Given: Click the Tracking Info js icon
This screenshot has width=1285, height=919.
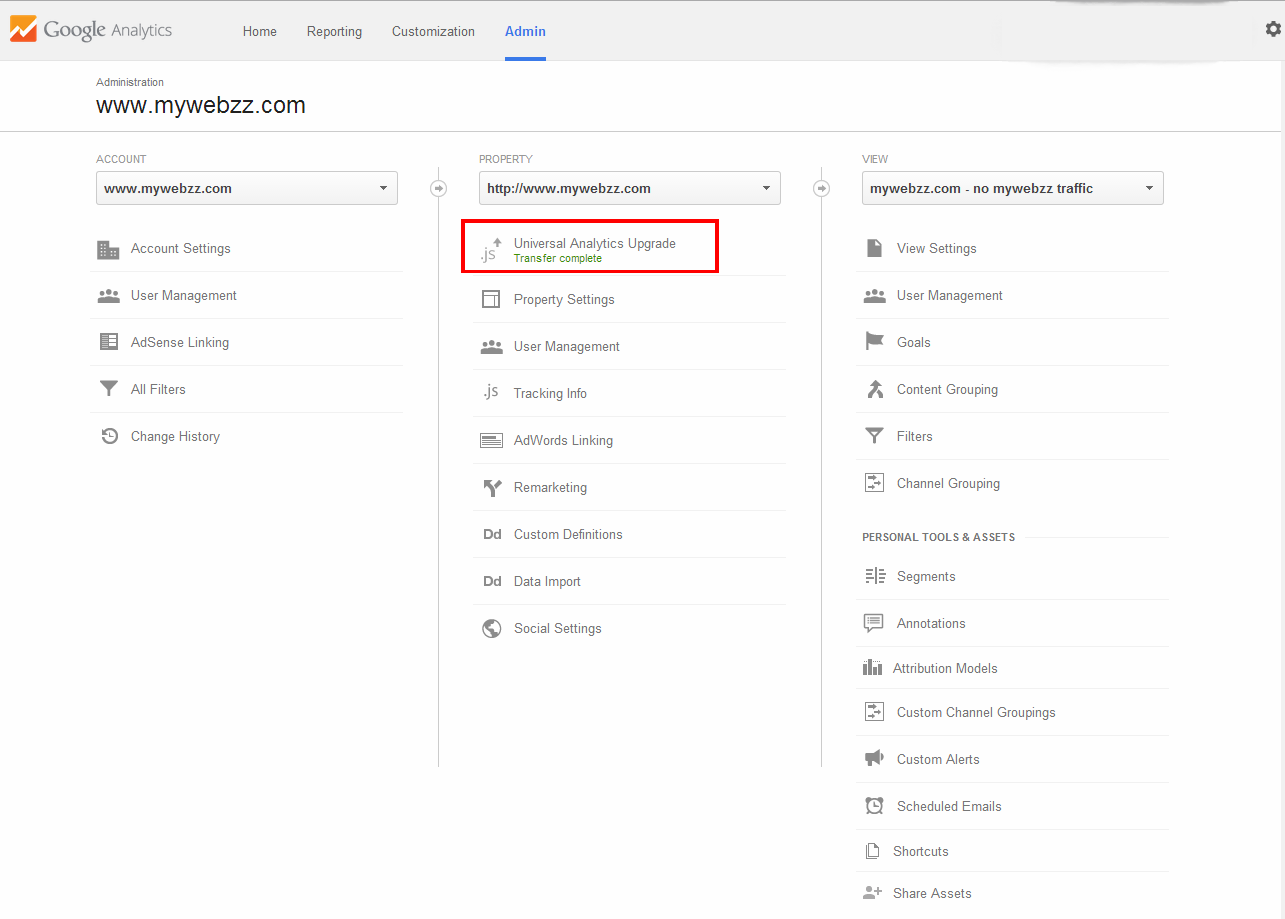Looking at the screenshot, I should point(490,393).
